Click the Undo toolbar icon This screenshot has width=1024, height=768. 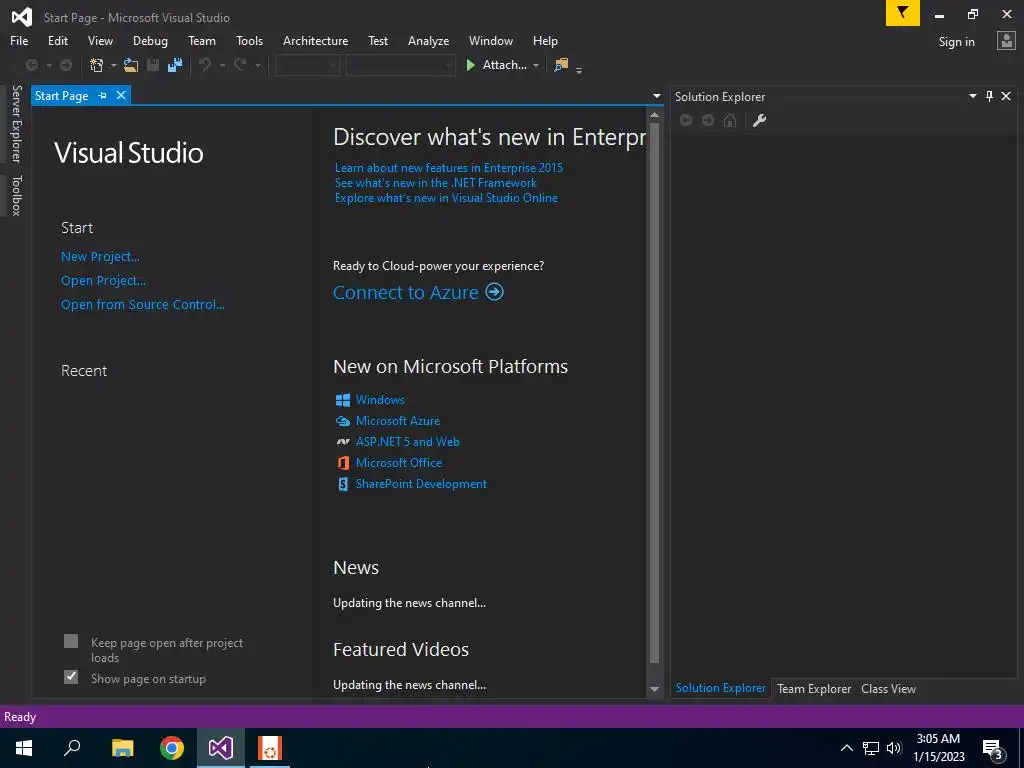(x=205, y=65)
